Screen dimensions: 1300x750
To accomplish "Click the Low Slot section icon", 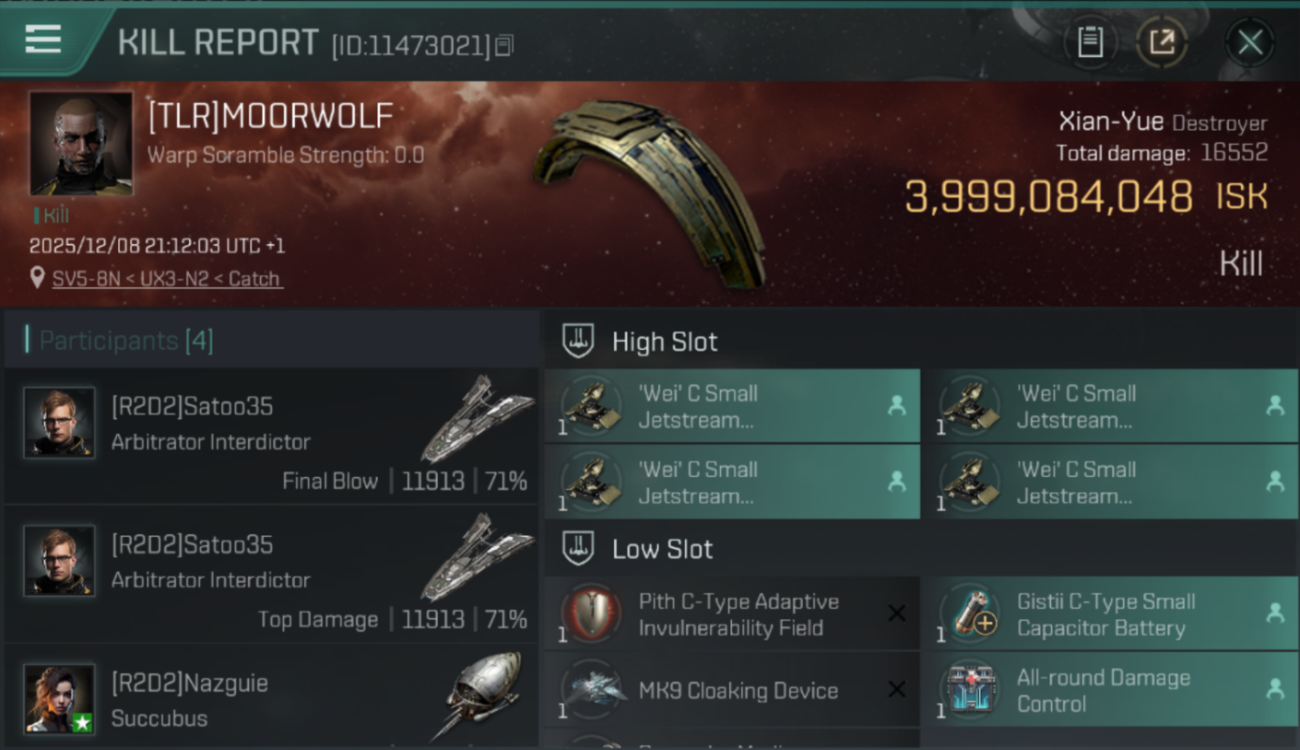I will point(578,548).
